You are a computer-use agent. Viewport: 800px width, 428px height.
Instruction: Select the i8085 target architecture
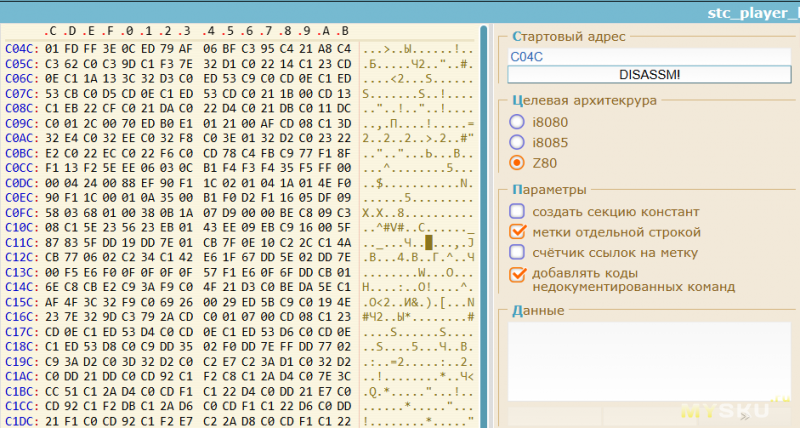[517, 141]
